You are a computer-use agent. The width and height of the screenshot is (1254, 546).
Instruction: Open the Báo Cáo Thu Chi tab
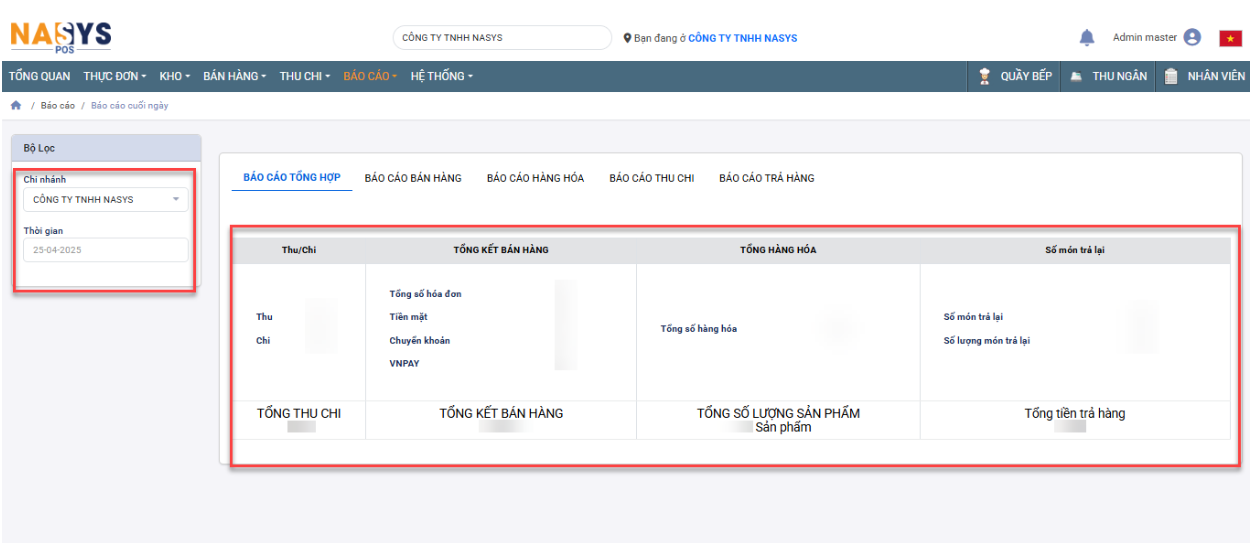tap(651, 178)
